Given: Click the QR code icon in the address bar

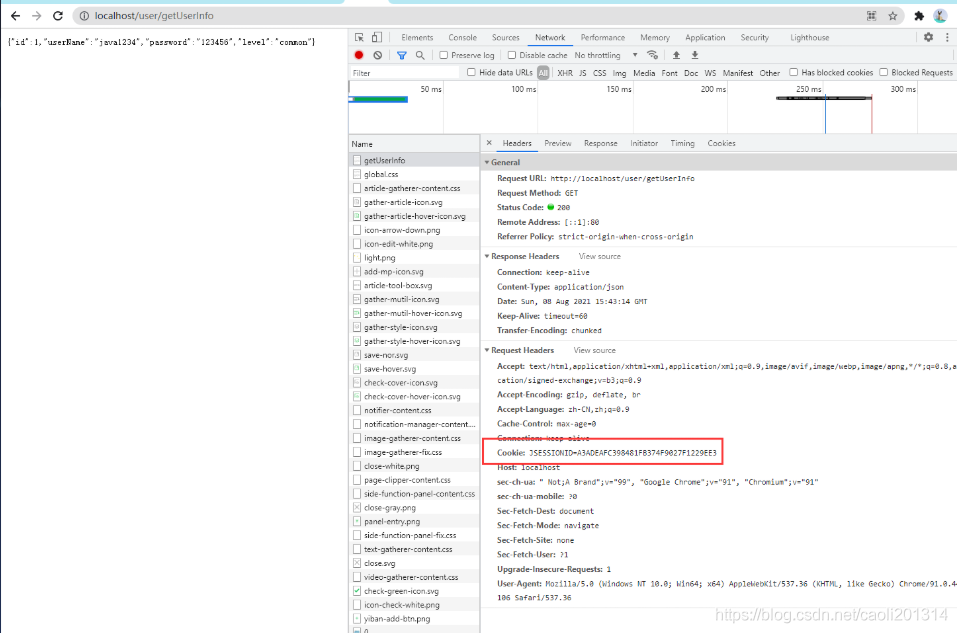Looking at the screenshot, I should pyautogui.click(x=872, y=16).
